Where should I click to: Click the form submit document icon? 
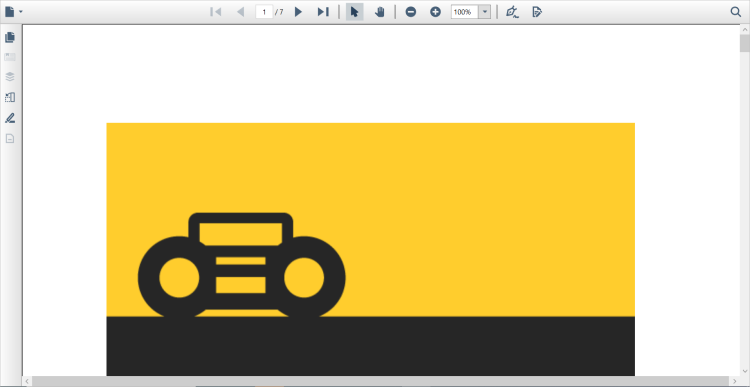(x=537, y=12)
